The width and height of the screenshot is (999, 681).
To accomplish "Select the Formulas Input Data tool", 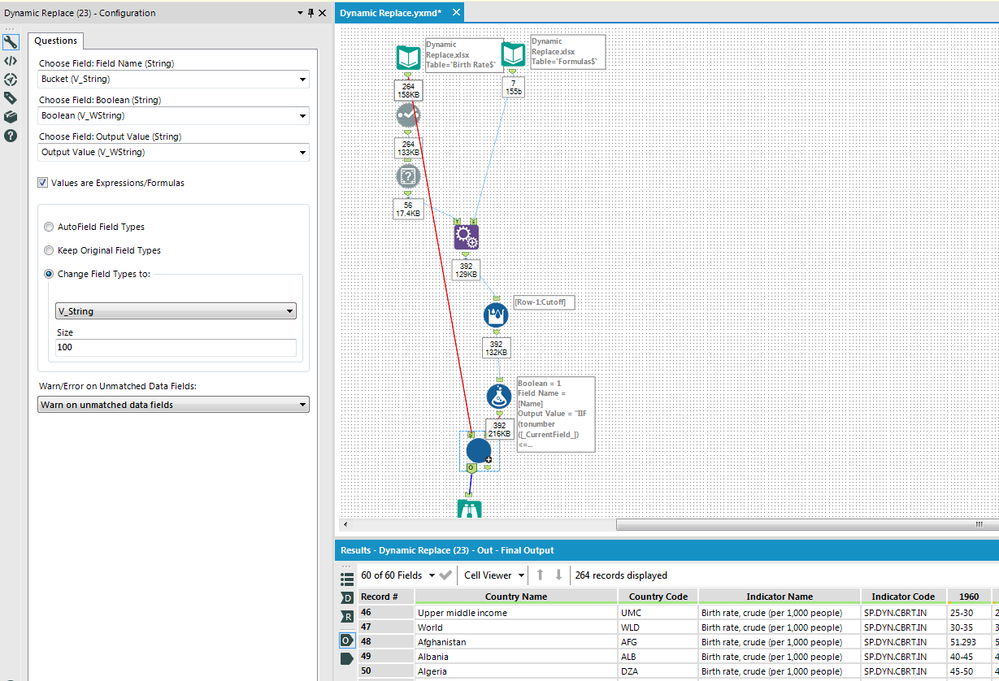I will click(513, 55).
